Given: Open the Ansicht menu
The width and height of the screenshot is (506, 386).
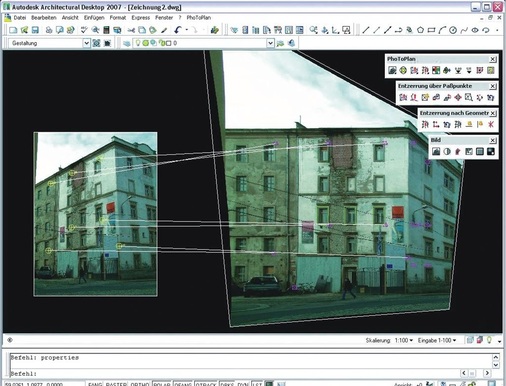Looking at the screenshot, I should [70, 18].
